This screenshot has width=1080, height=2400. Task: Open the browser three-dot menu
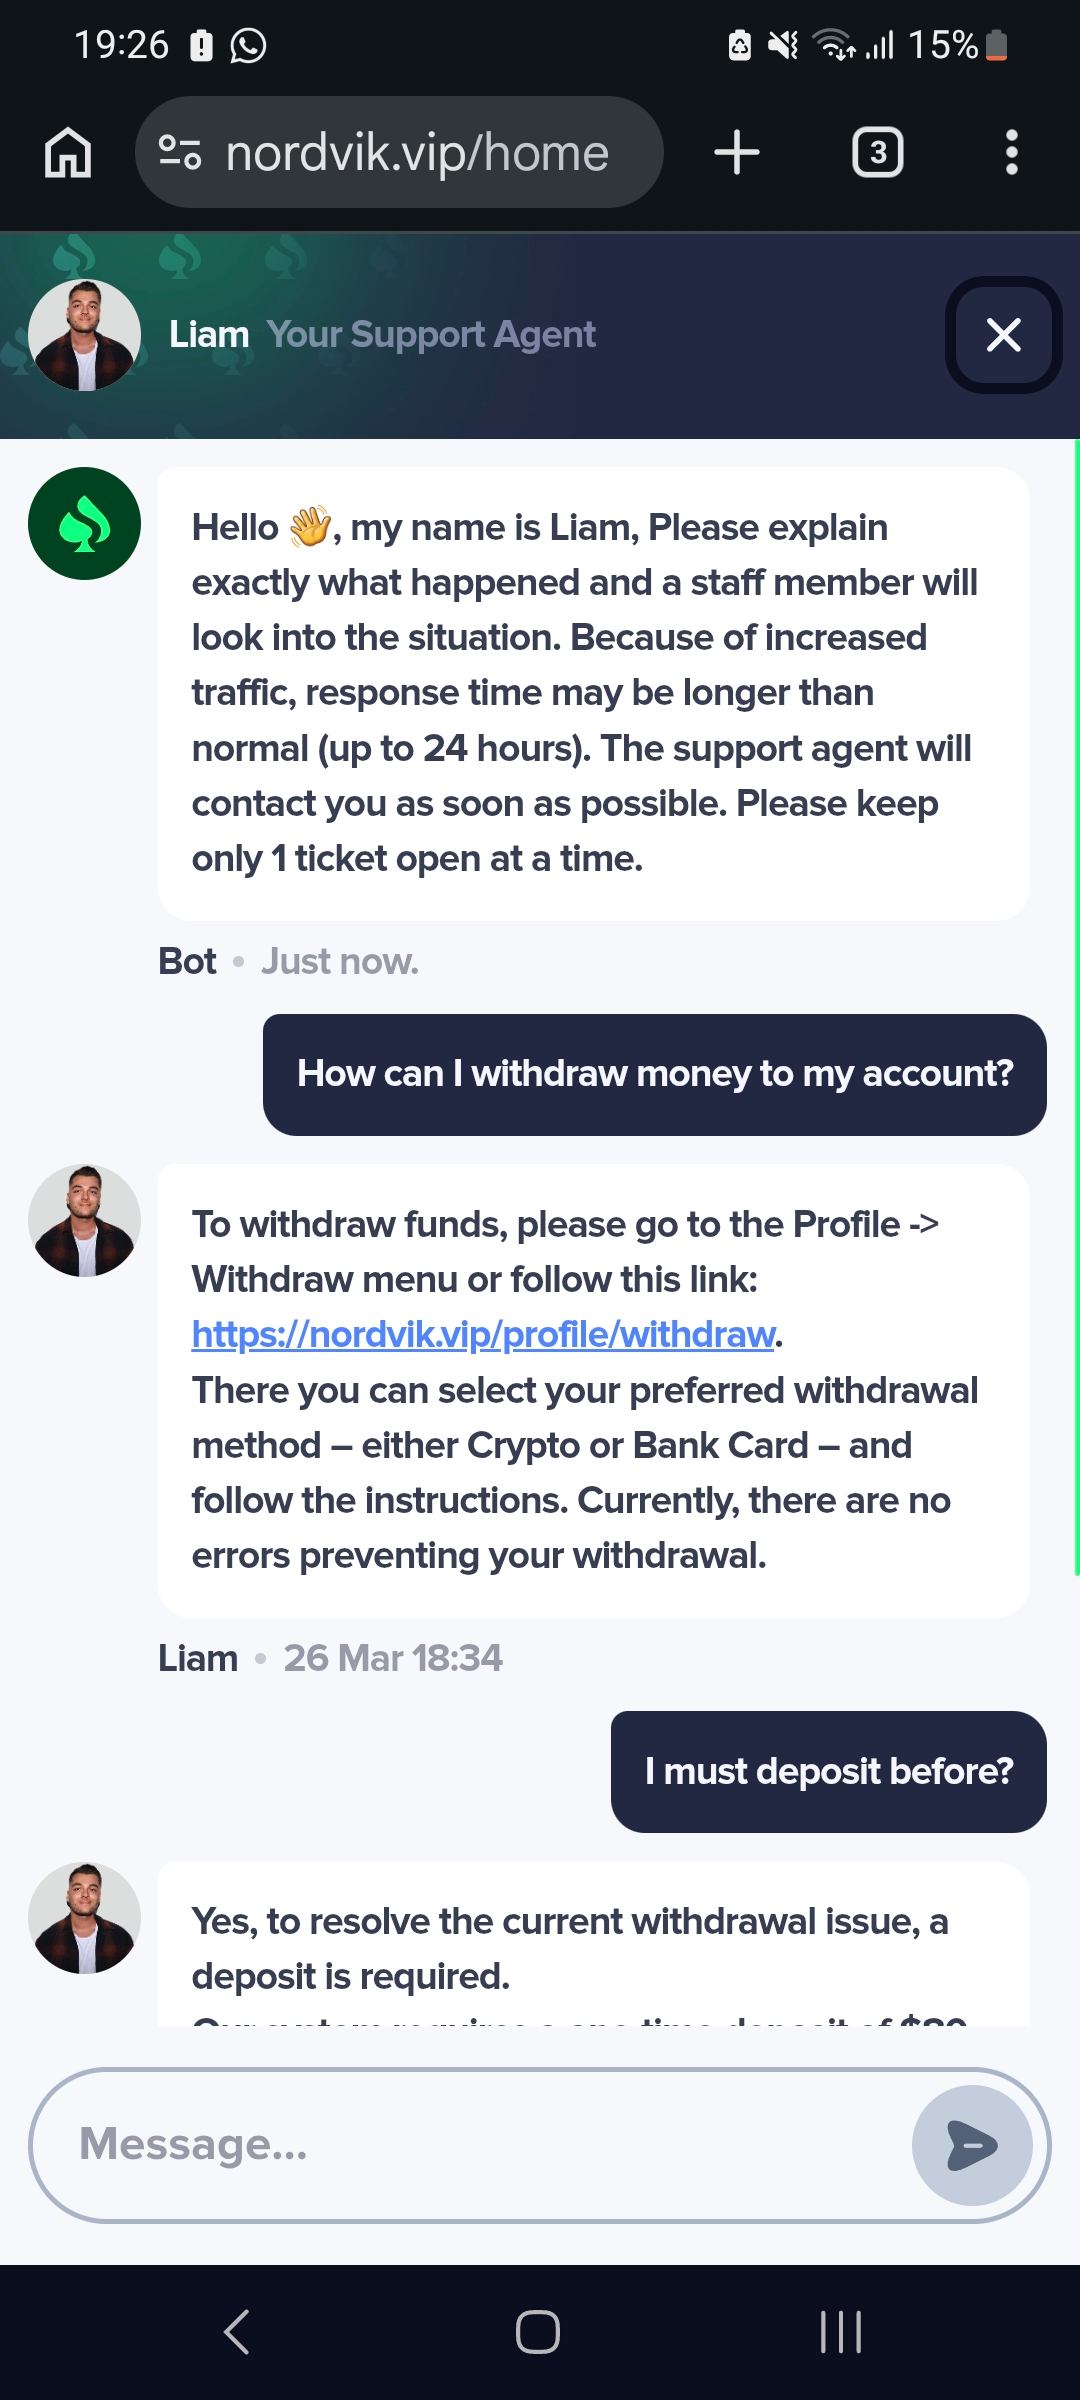(x=1011, y=153)
